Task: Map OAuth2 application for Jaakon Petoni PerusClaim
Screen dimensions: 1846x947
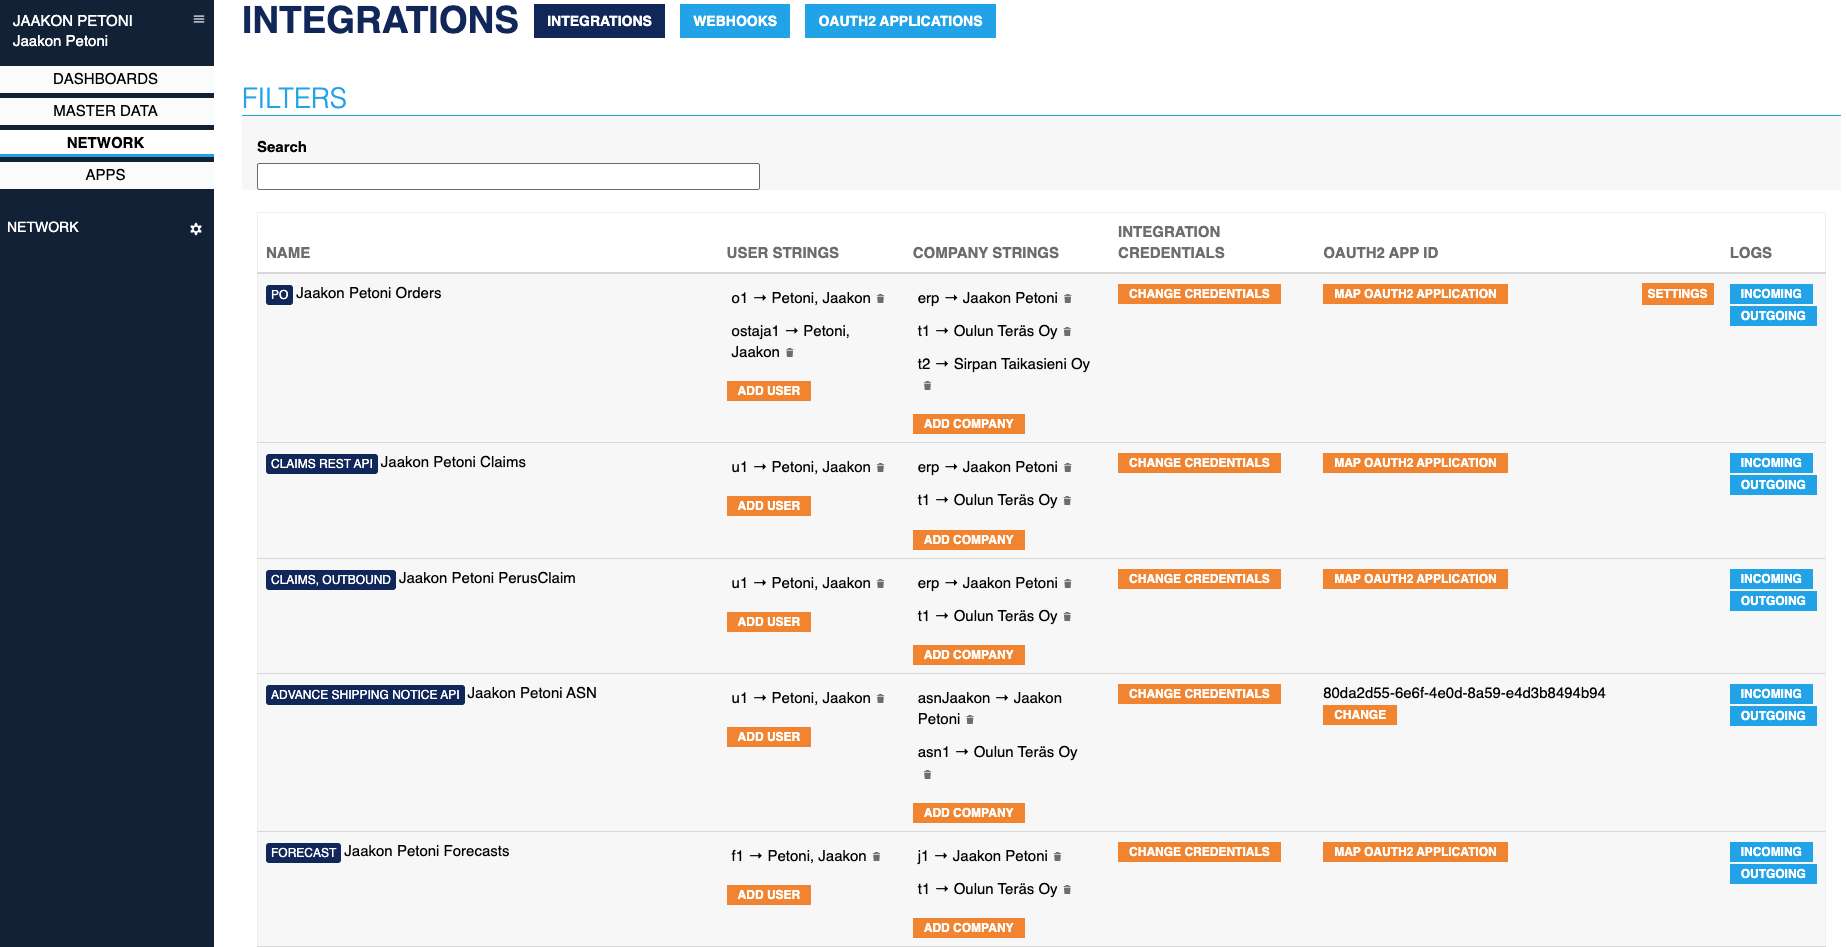Action: coord(1414,579)
